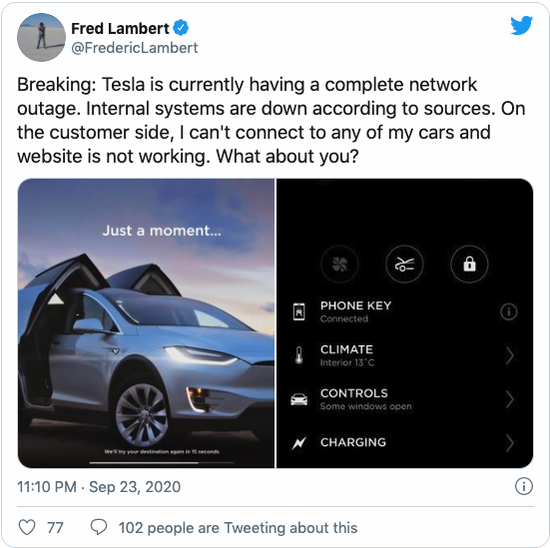
Task: Tap the Phone Key info icon
Action: [509, 312]
